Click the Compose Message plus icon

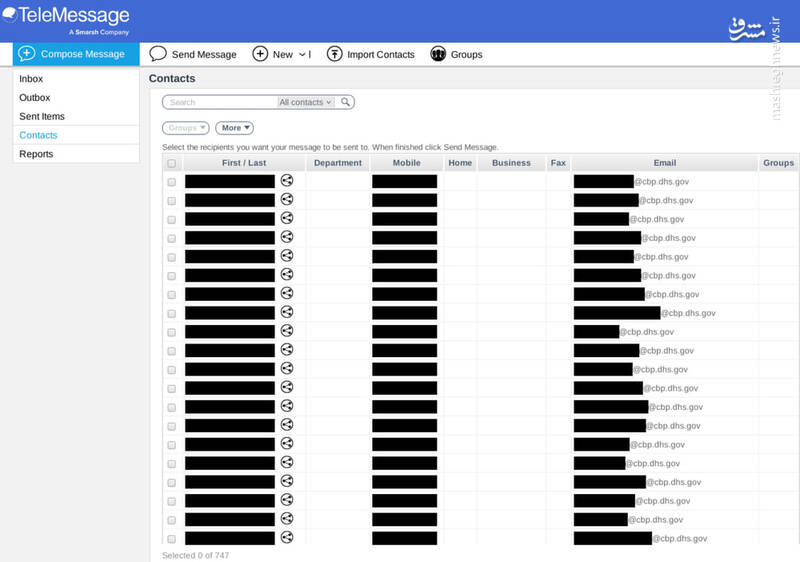27,54
